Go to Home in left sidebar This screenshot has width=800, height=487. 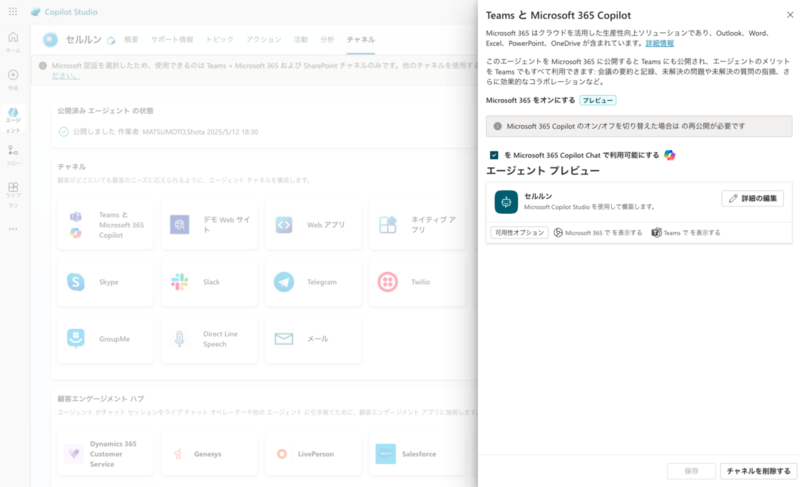pos(13,42)
